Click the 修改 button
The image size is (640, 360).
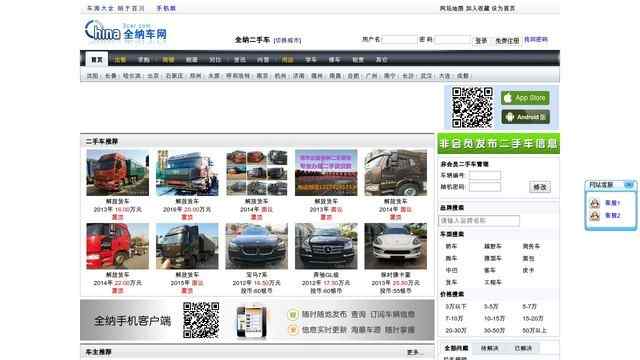tap(540, 187)
